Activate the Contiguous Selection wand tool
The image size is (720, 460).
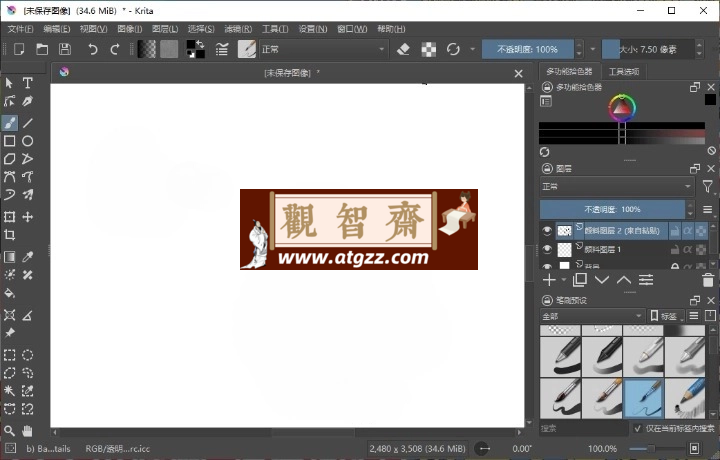pos(9,391)
